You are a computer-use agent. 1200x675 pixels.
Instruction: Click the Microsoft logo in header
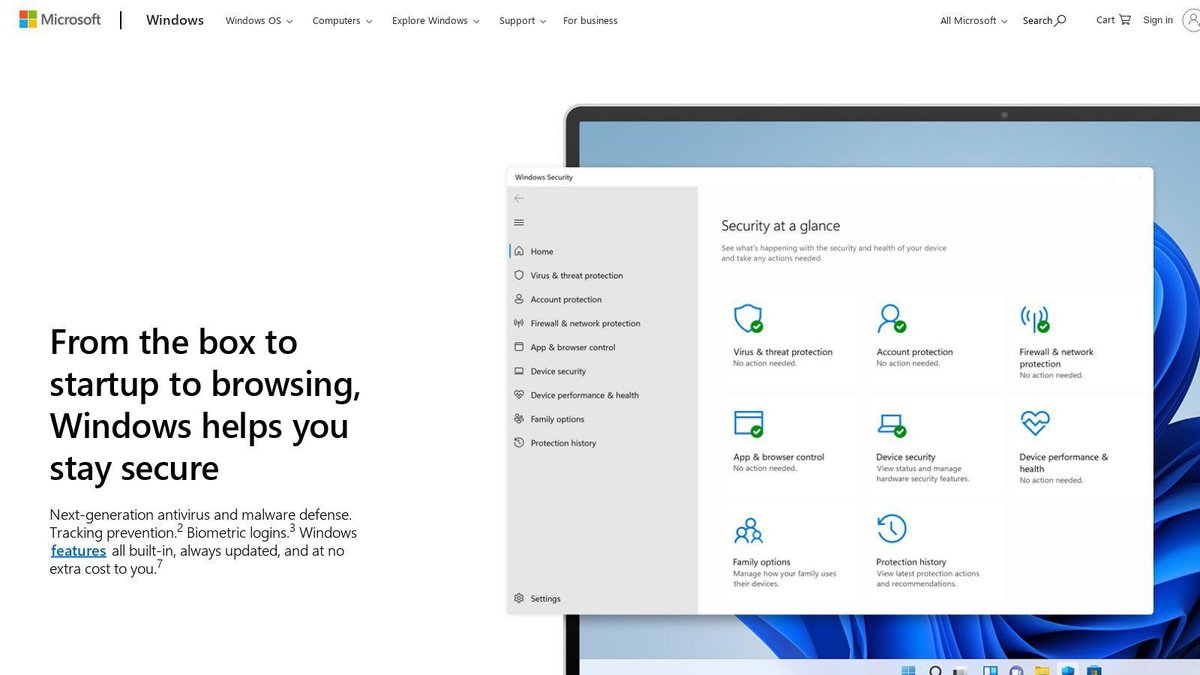[60, 20]
